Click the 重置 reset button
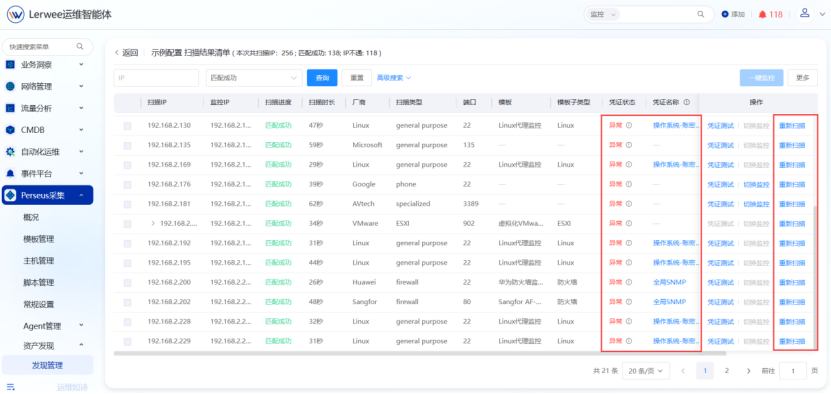 click(357, 78)
